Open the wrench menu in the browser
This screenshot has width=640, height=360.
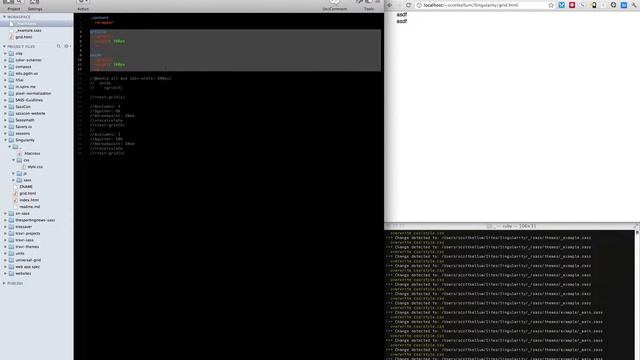click(x=634, y=5)
